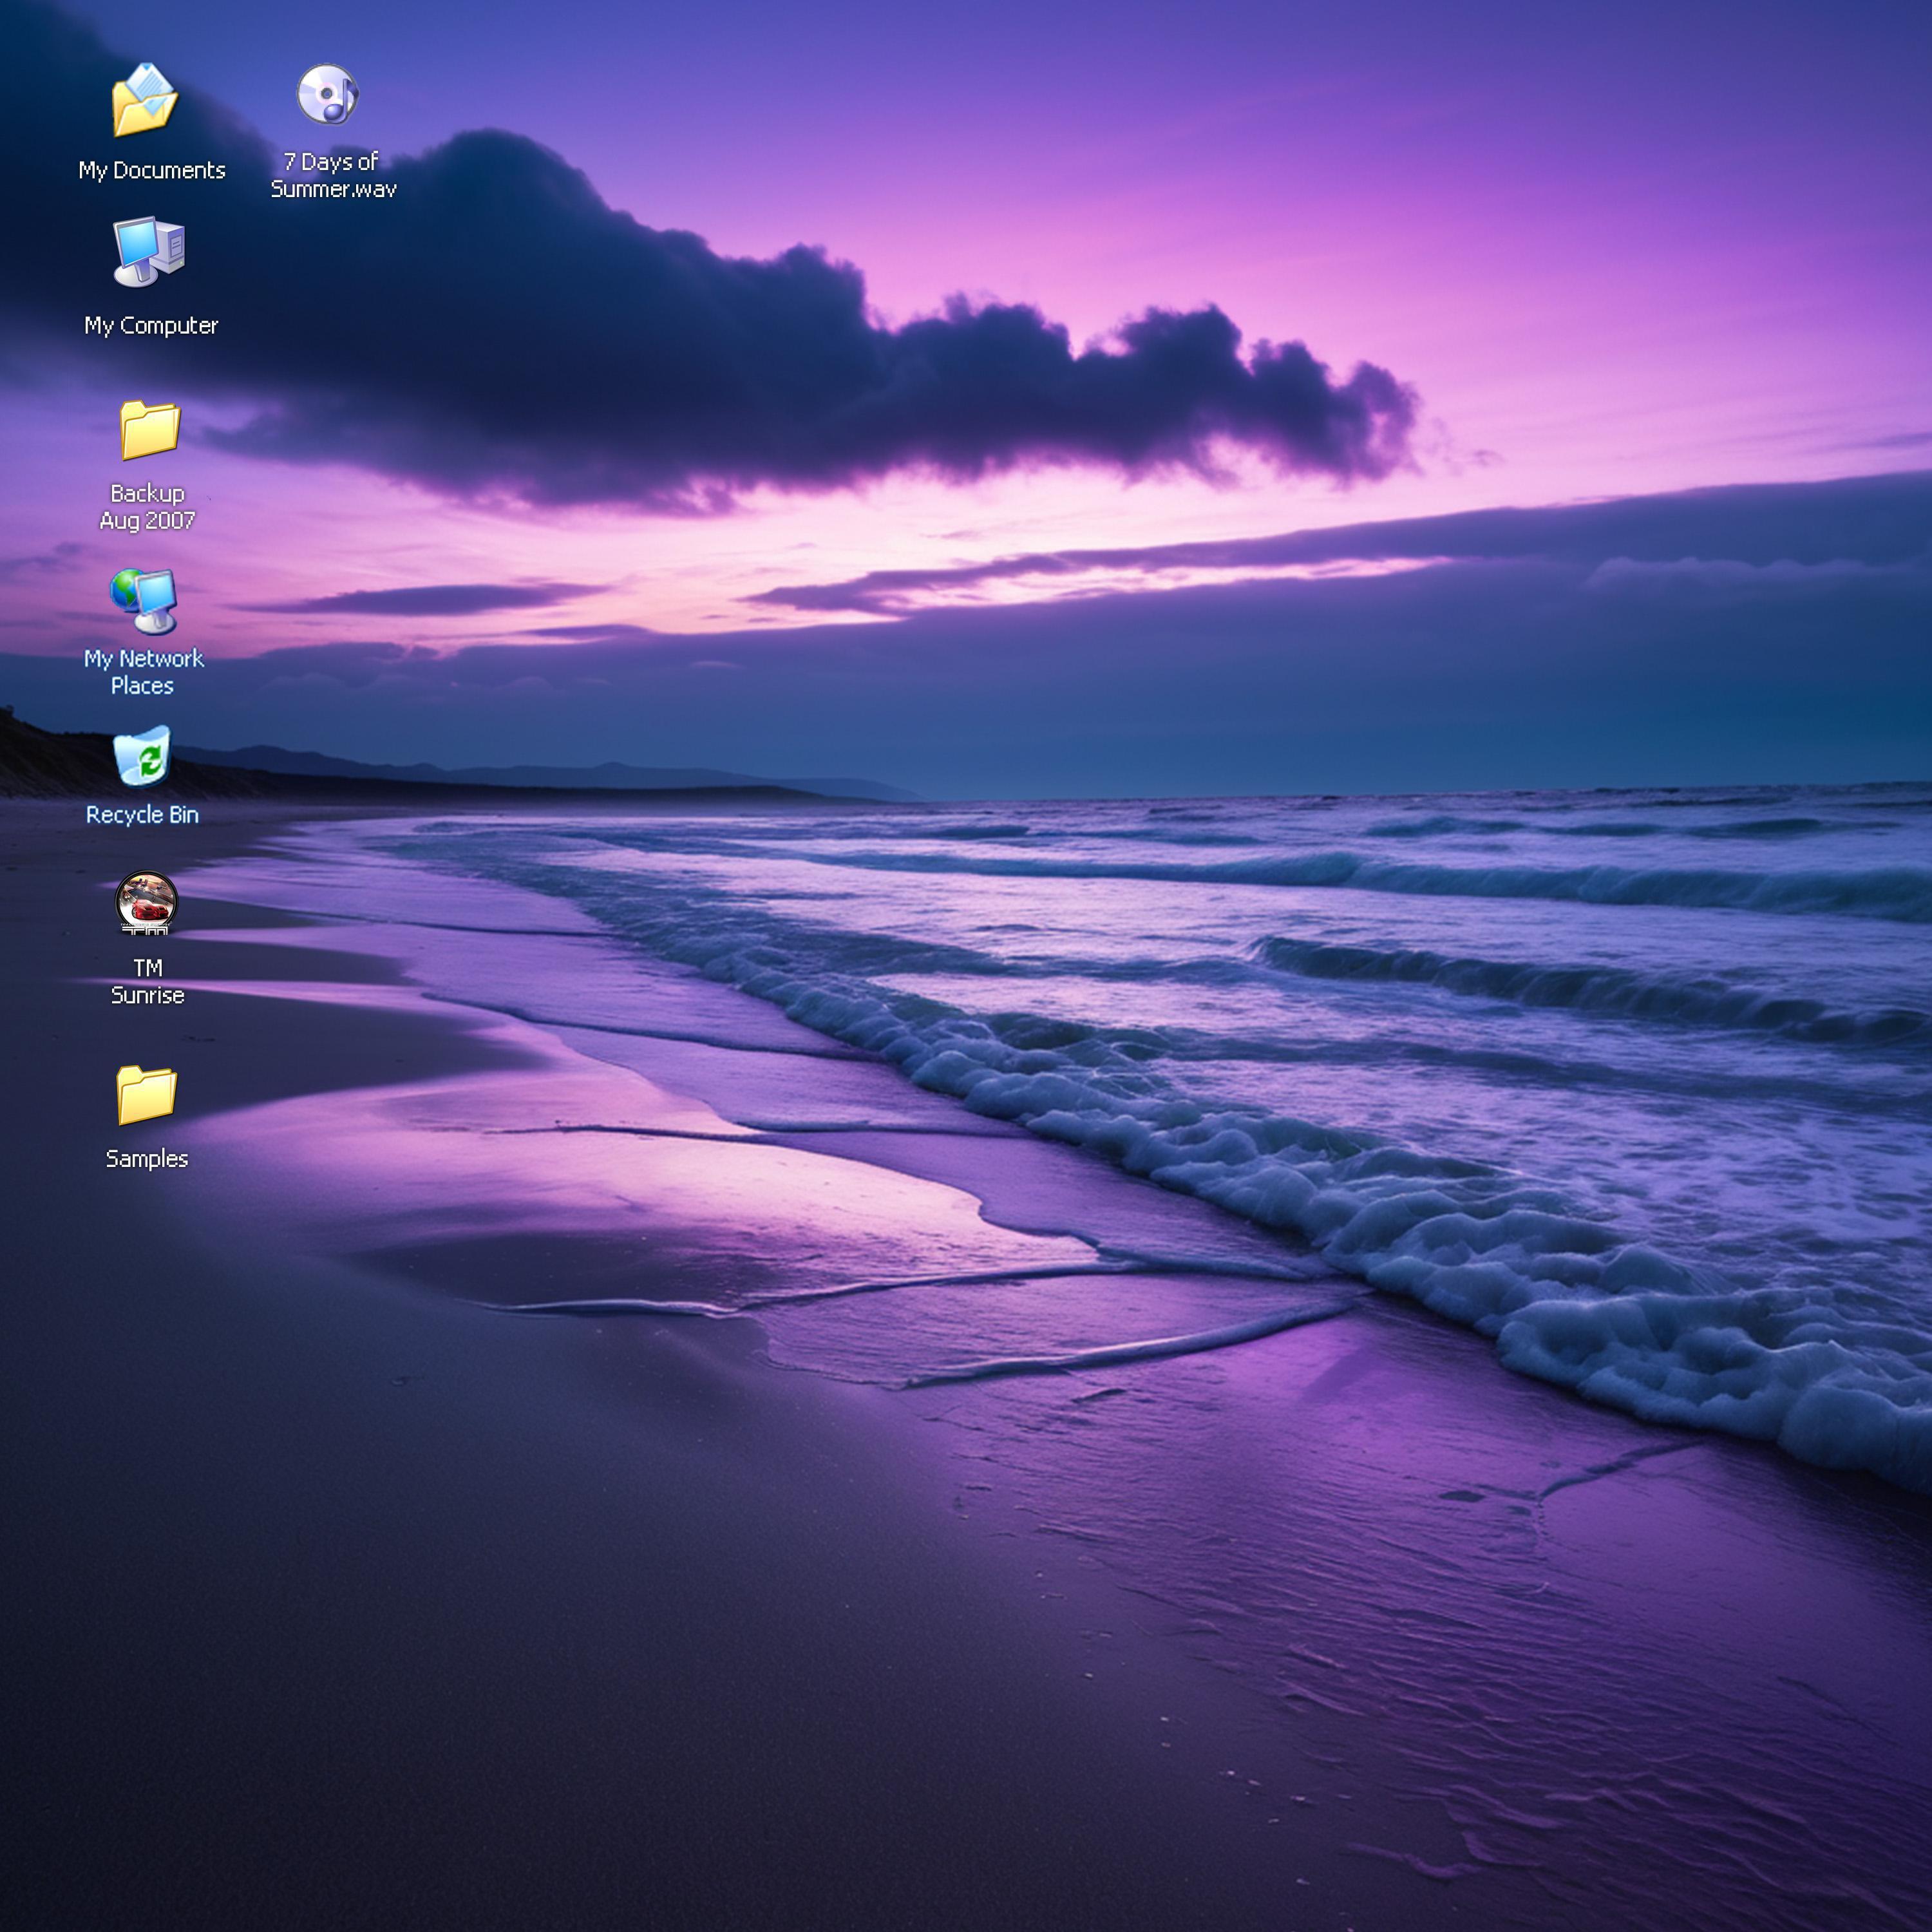Click the TM Sunrise label text
The height and width of the screenshot is (1932, 1932).
147,981
